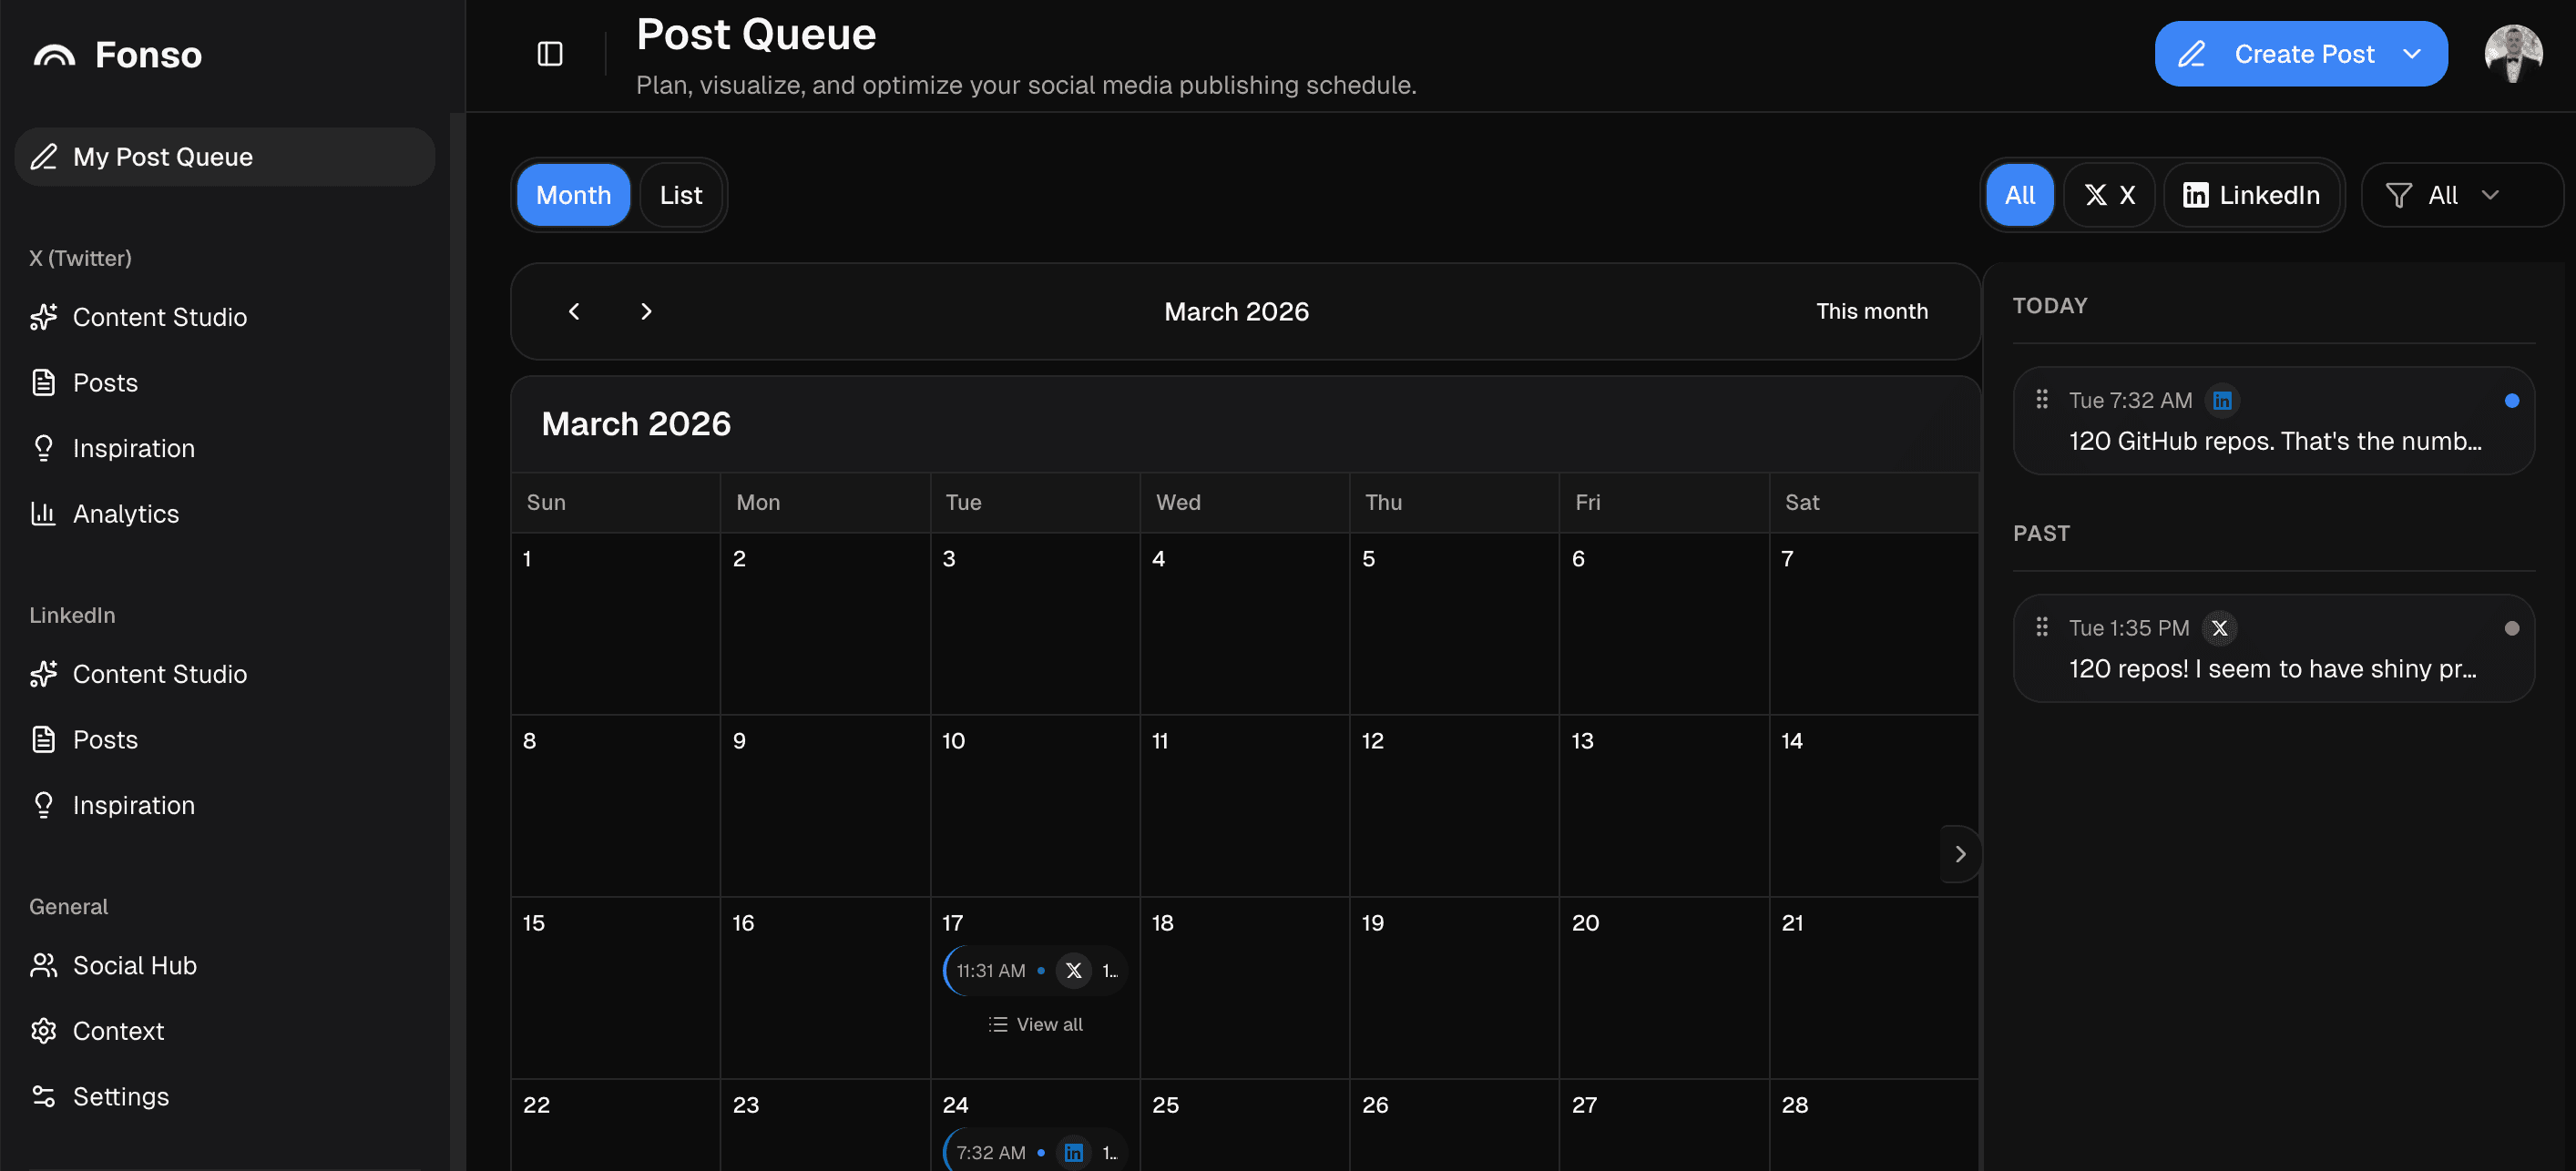Click gray status dot on 120 repos post
The width and height of the screenshot is (2576, 1171).
click(x=2512, y=629)
